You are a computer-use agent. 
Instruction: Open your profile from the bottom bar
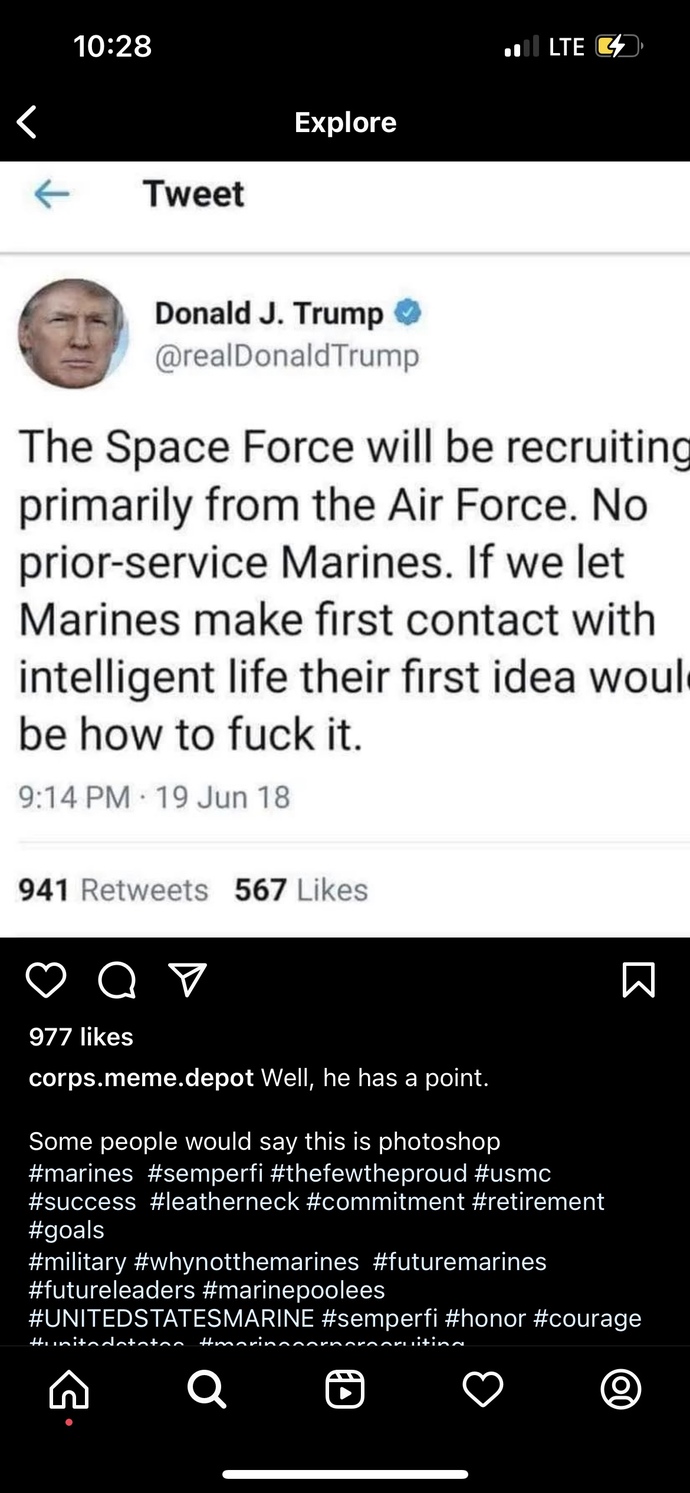point(621,1389)
